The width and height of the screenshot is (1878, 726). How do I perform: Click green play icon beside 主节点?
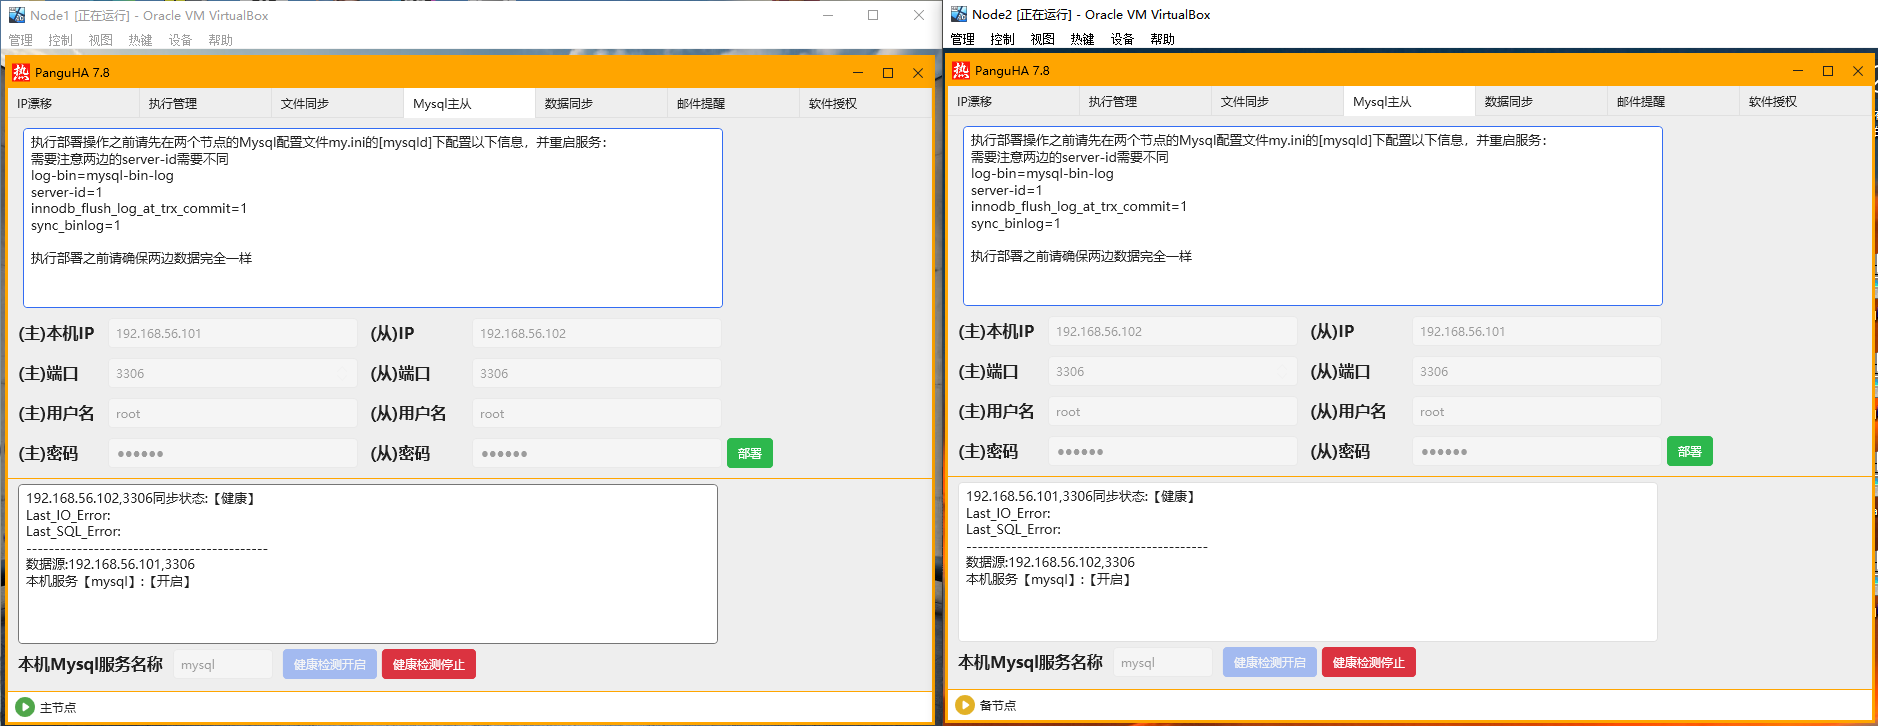click(25, 707)
